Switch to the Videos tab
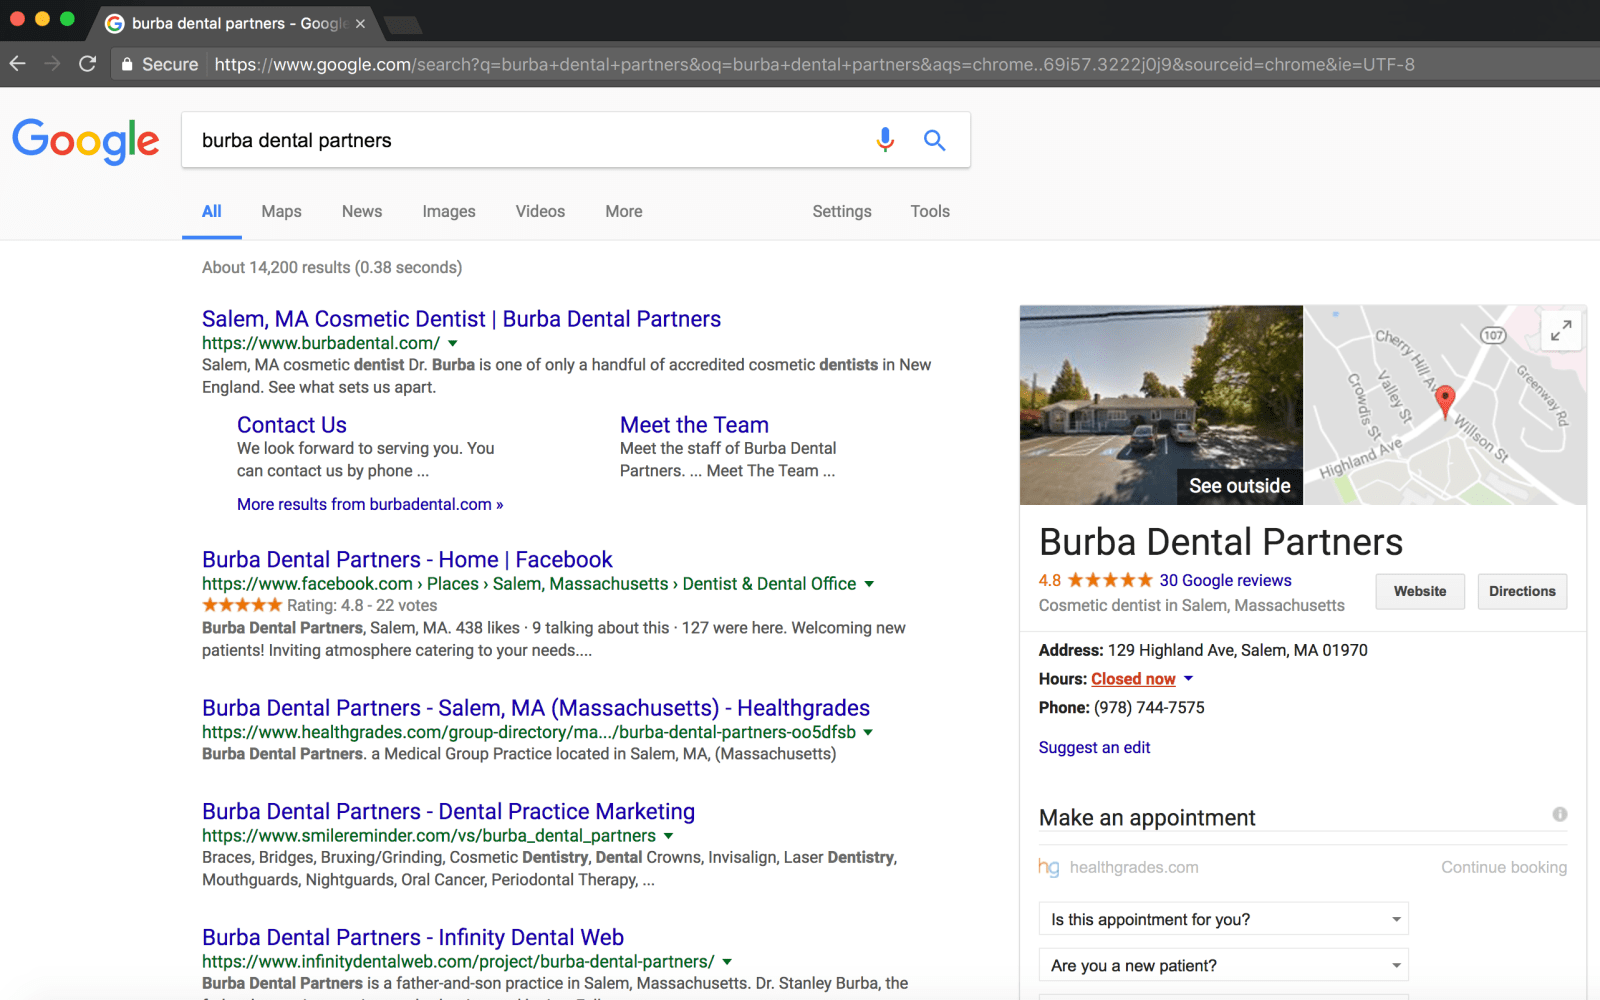The image size is (1600, 1000). (540, 212)
